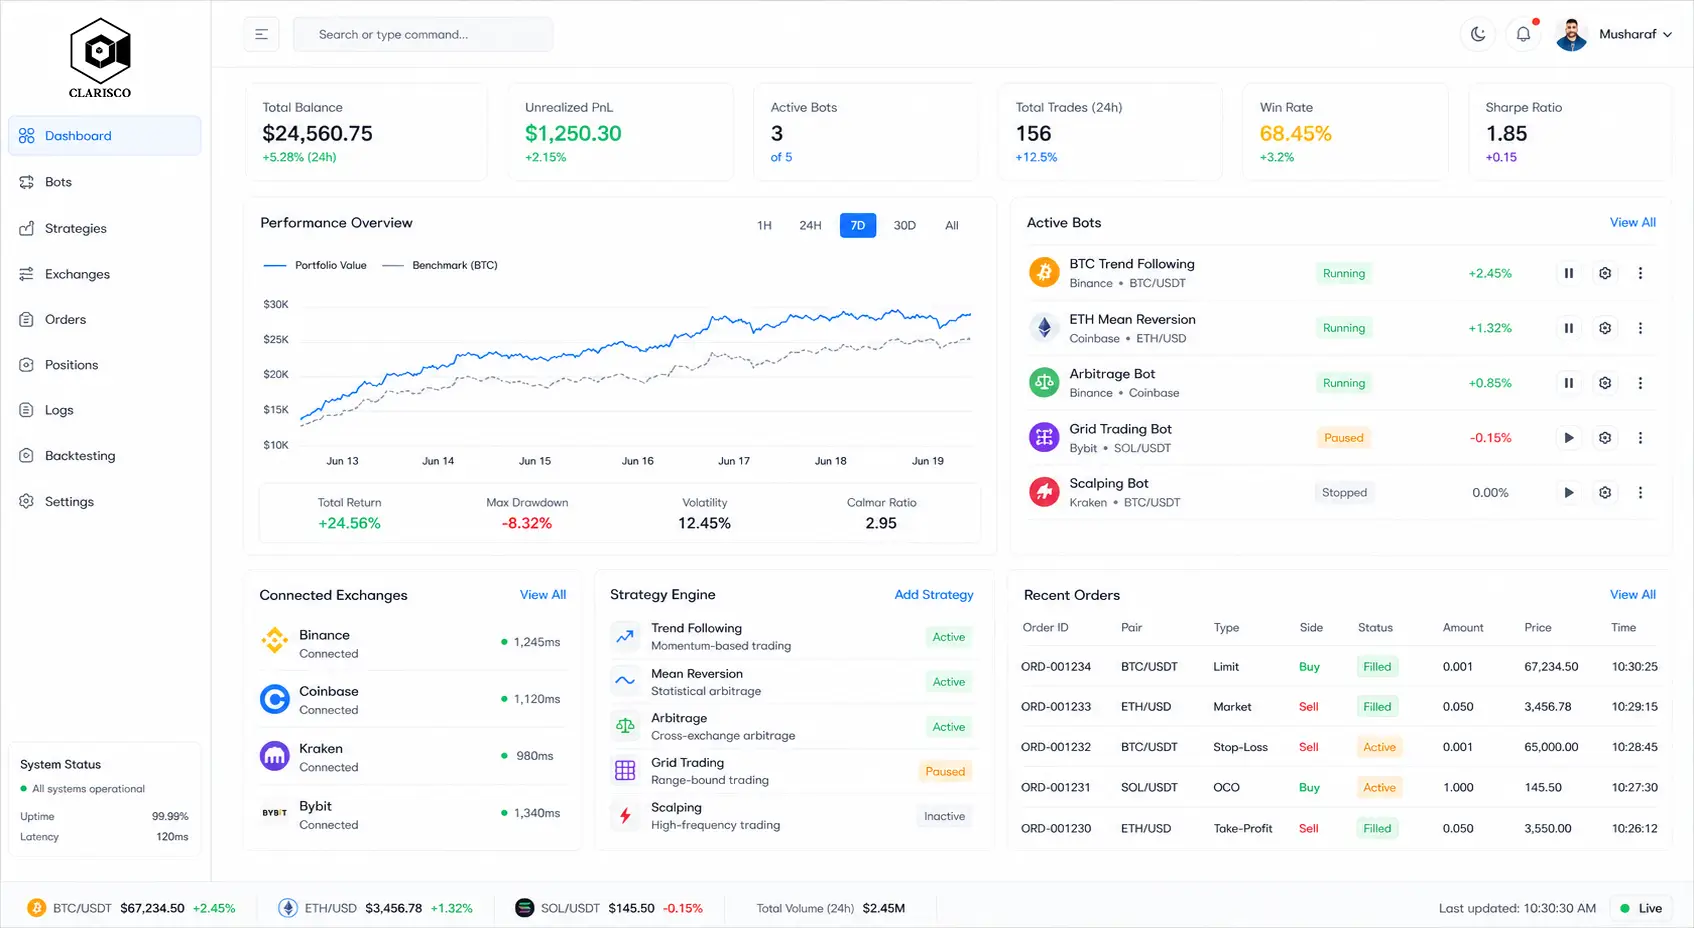The width and height of the screenshot is (1694, 928).
Task: Focus the search or type command field
Action: click(423, 34)
